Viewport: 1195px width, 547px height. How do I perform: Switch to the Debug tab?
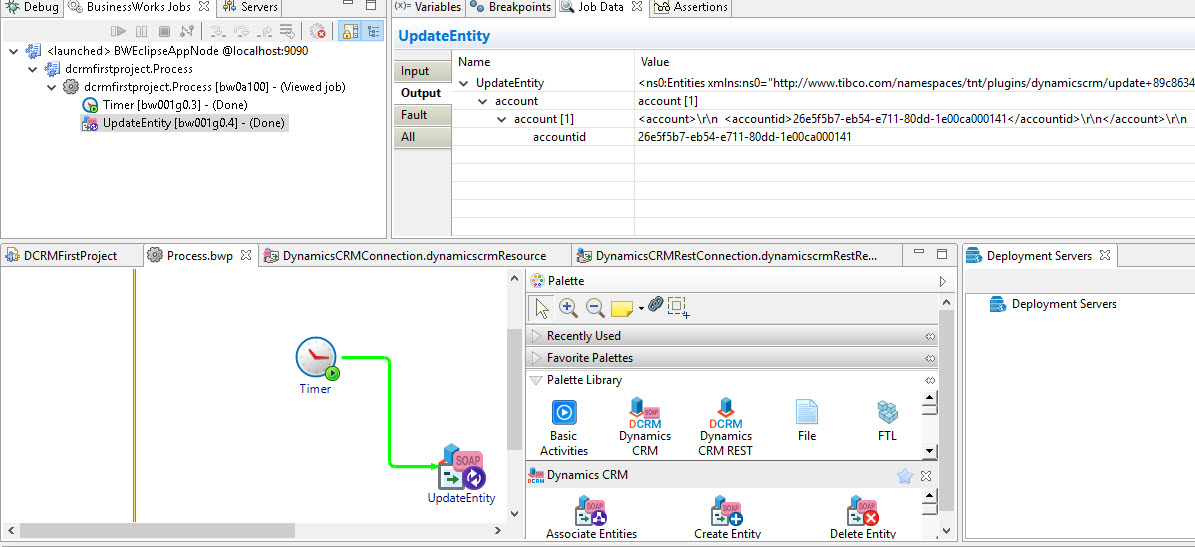click(33, 7)
